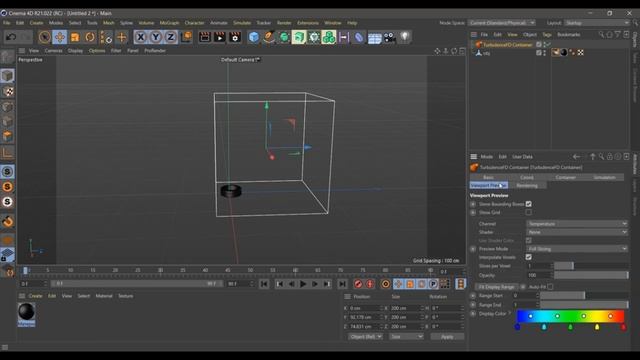The image size is (640, 360).
Task: Activate the Rotate tool
Action: point(90,37)
